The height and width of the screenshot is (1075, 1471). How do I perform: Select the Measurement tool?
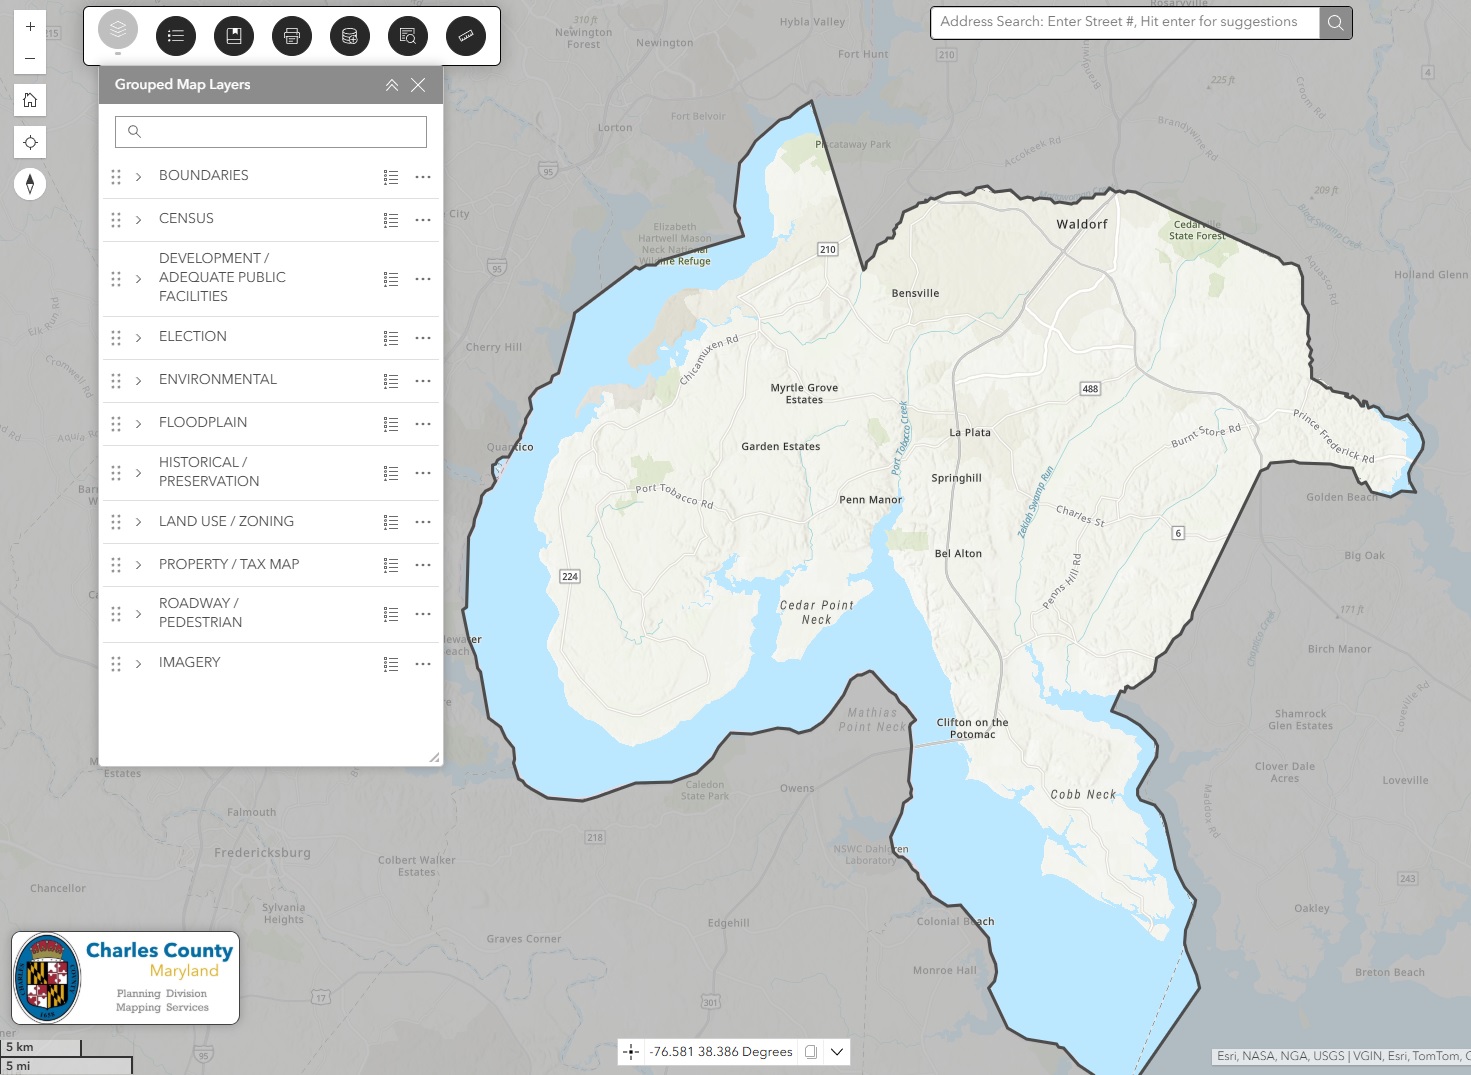click(x=466, y=35)
